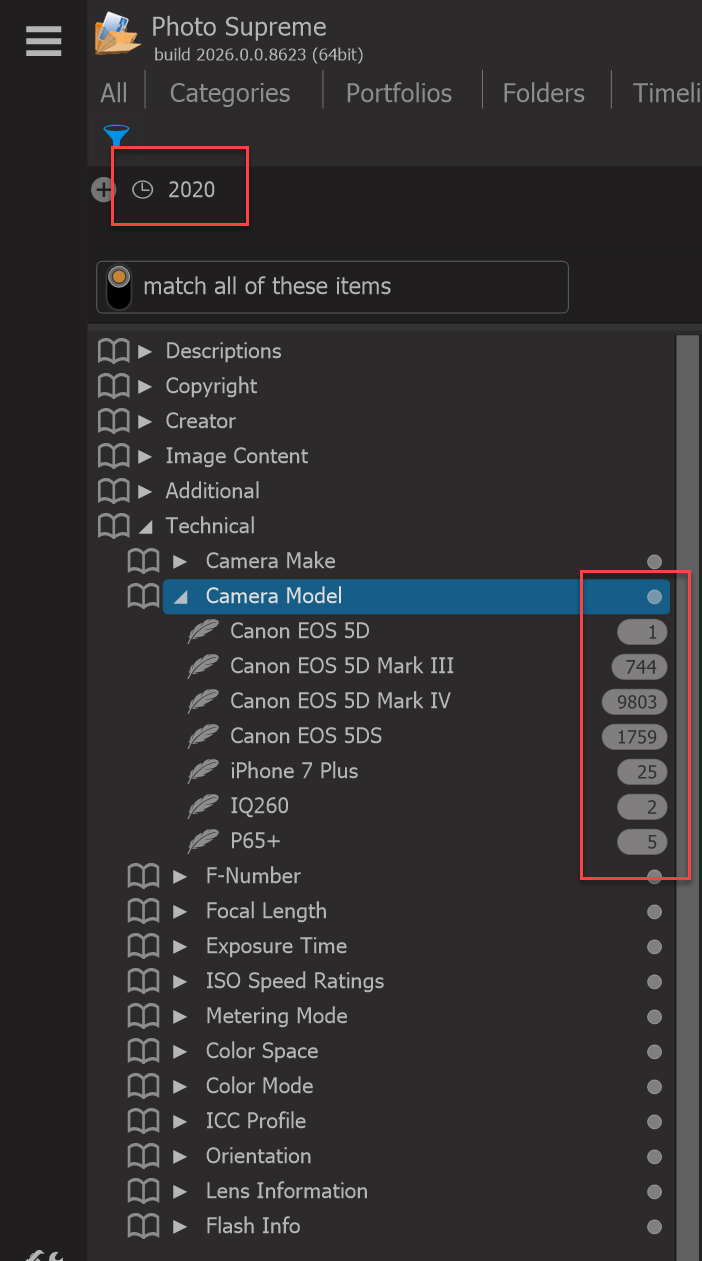Select the P65+ camera model
The width and height of the screenshot is (702, 1261).
pos(255,841)
